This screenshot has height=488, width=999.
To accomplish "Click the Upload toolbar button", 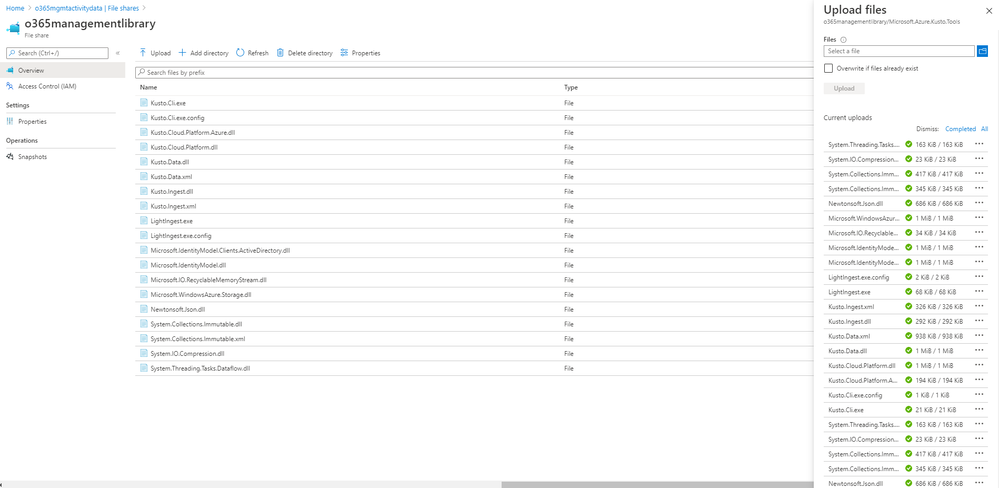I will 155,53.
